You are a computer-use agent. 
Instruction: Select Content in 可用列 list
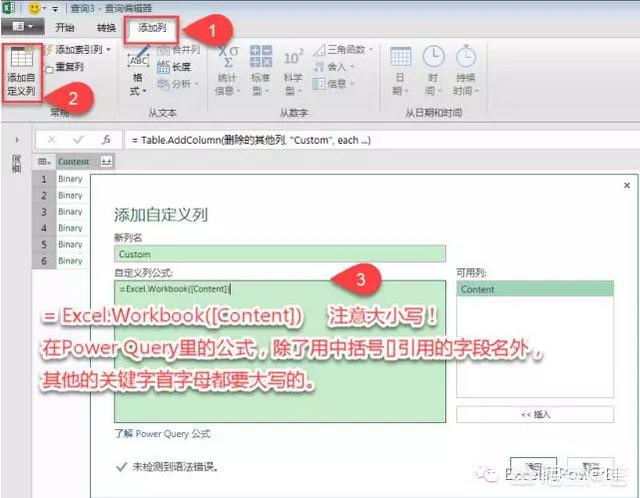pyautogui.click(x=535, y=289)
